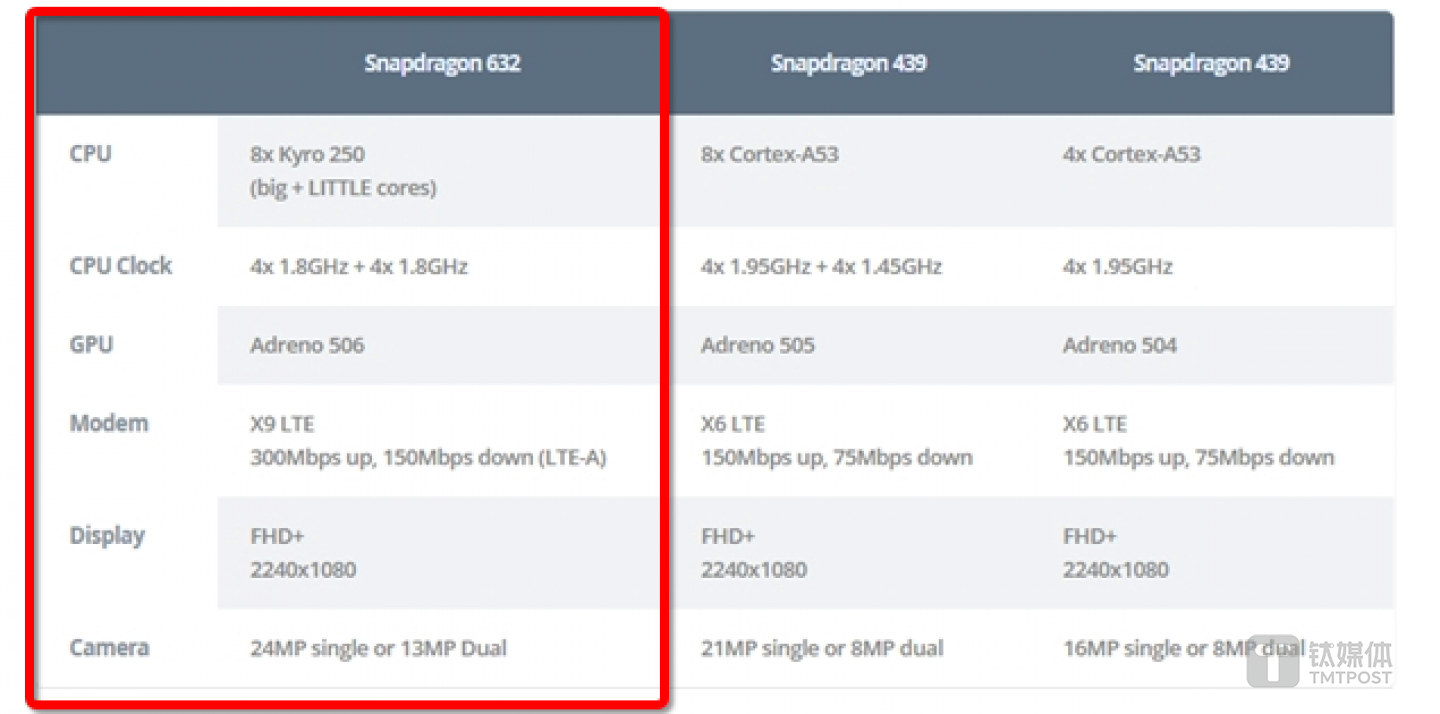Click the TMTPOST watermark logo icon

click(x=1272, y=661)
